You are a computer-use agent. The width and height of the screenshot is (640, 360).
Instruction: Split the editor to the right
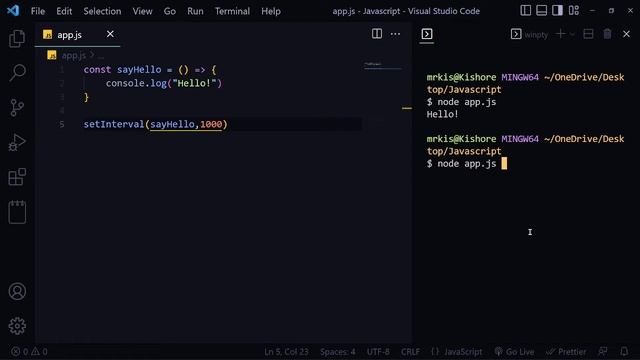pos(377,34)
